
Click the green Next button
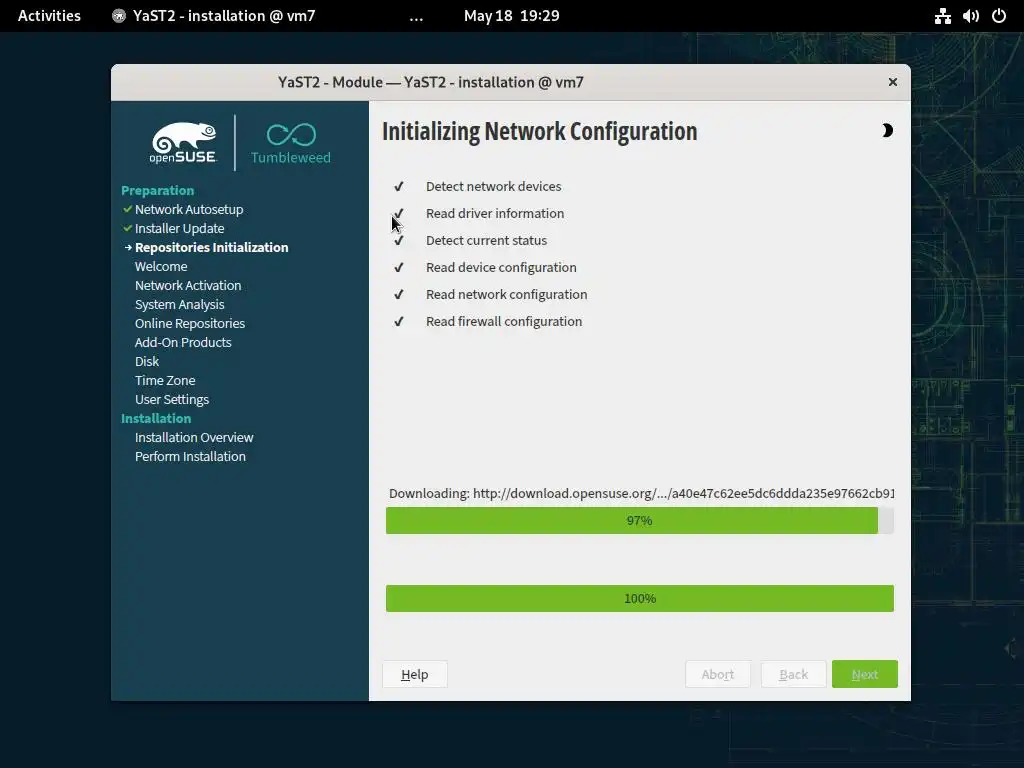865,675
